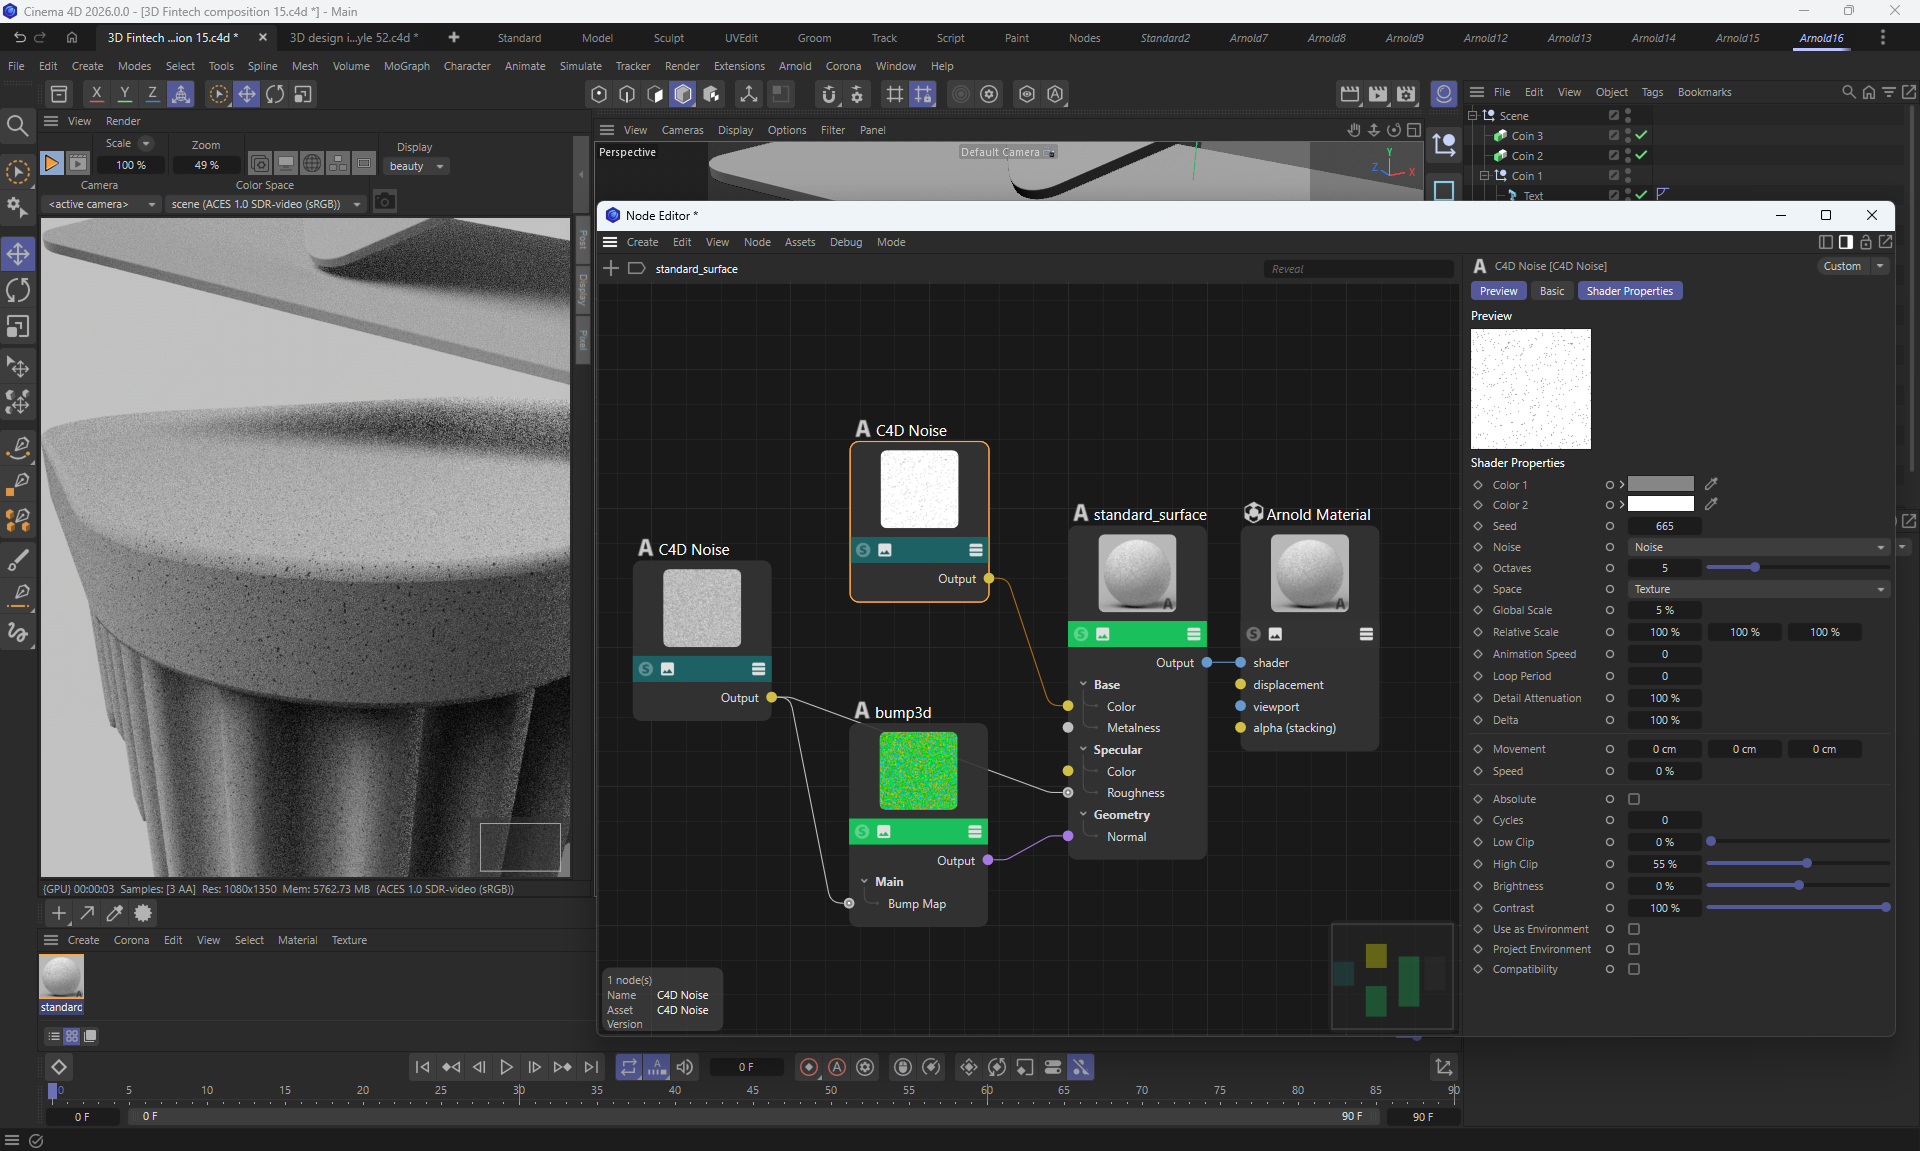
Task: Click the Basic tab button
Action: 1552,291
